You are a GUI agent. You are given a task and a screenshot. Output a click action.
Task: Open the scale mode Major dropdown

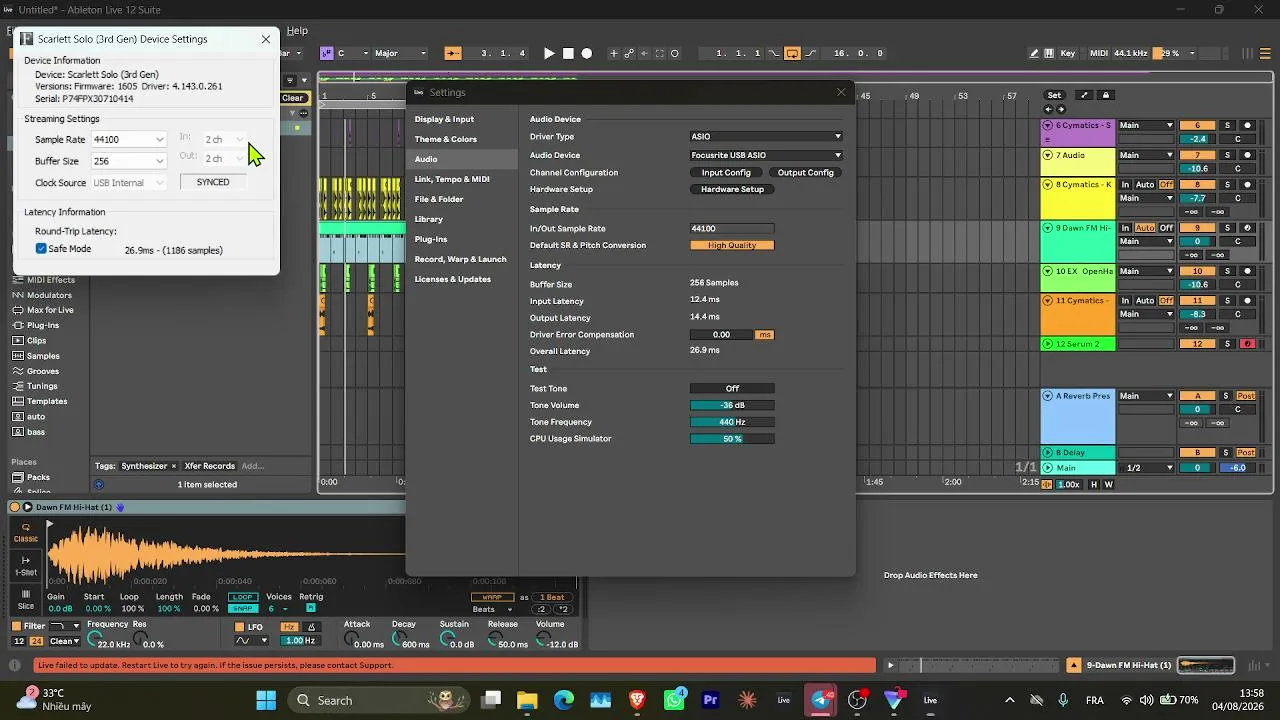click(x=400, y=53)
